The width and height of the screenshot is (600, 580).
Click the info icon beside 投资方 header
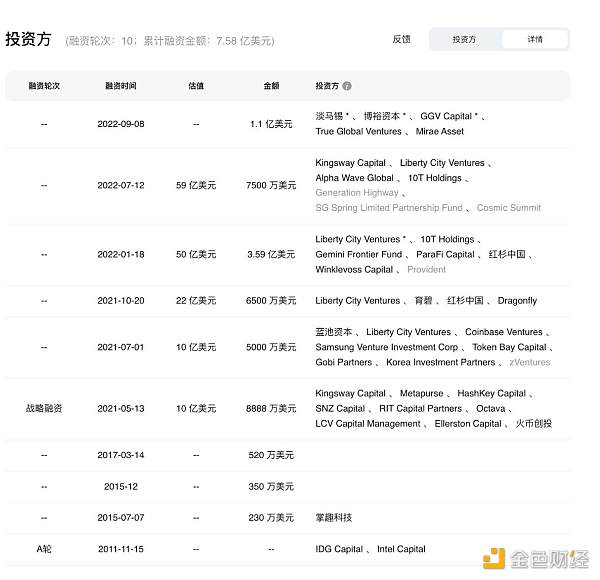point(347,86)
